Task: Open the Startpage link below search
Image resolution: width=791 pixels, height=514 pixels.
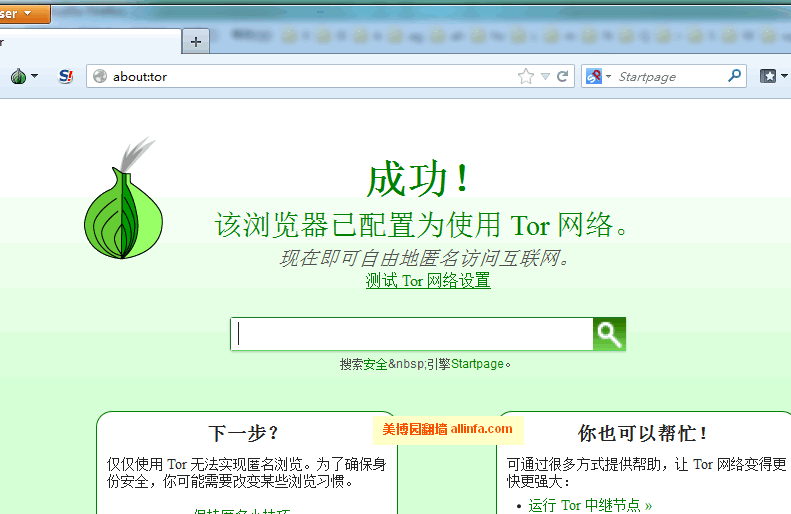Action: coord(477,364)
